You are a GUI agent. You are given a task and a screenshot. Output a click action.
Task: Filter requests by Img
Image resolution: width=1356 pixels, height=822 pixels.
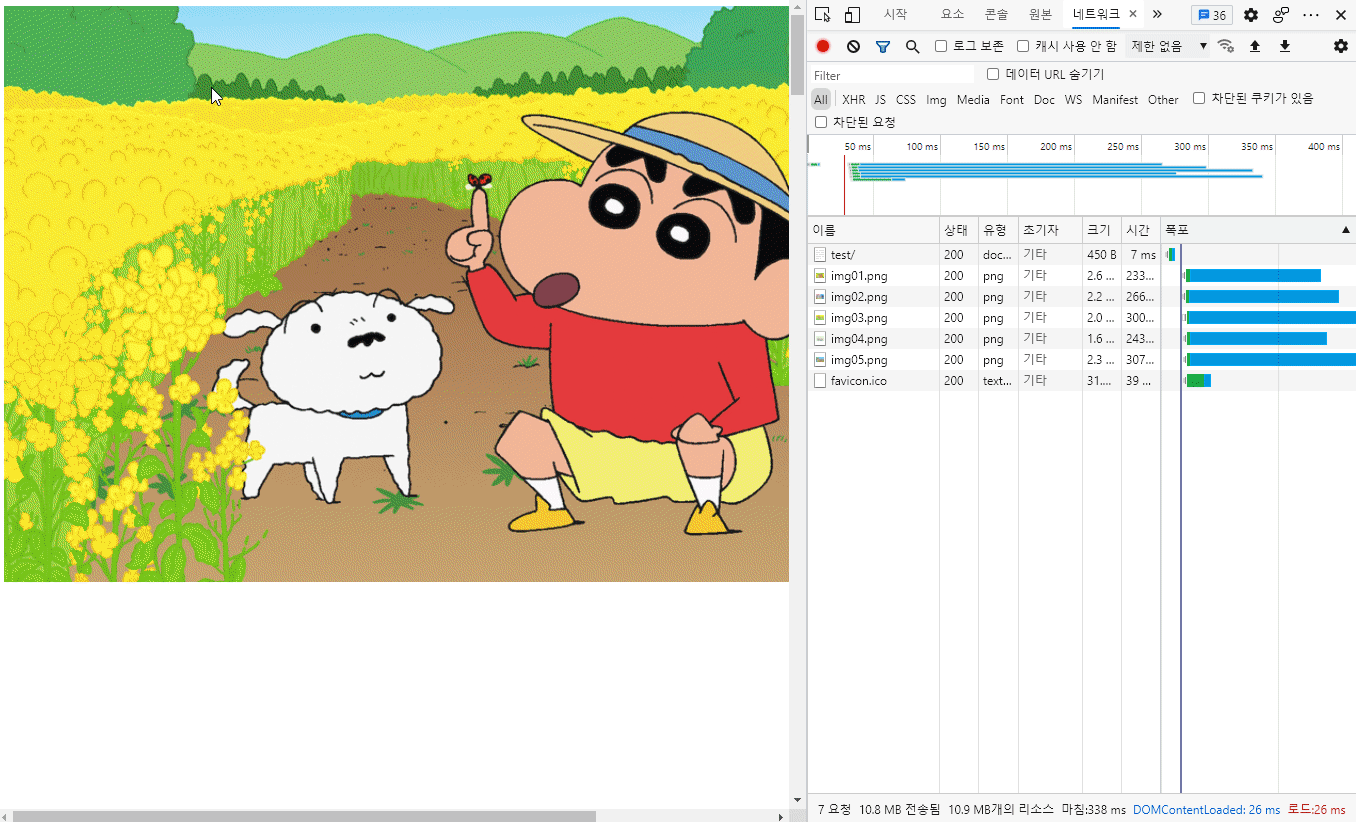click(936, 100)
